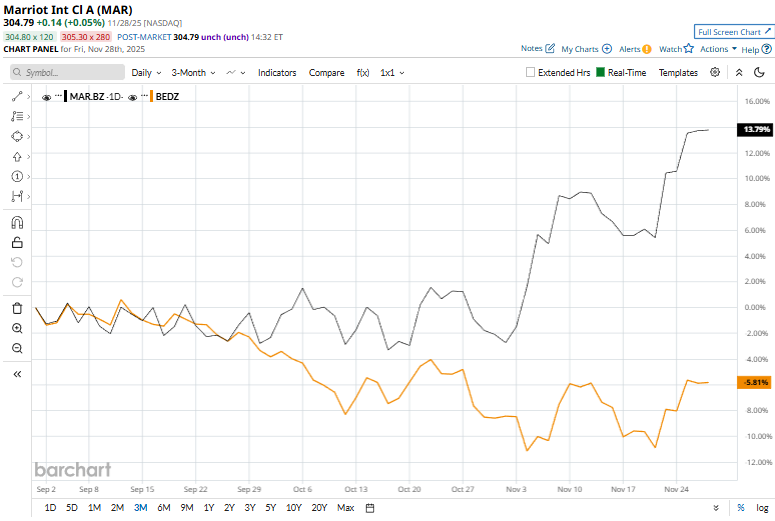Expand the bottom panel double chevron
Screen dimensions: 775x521
716,508
